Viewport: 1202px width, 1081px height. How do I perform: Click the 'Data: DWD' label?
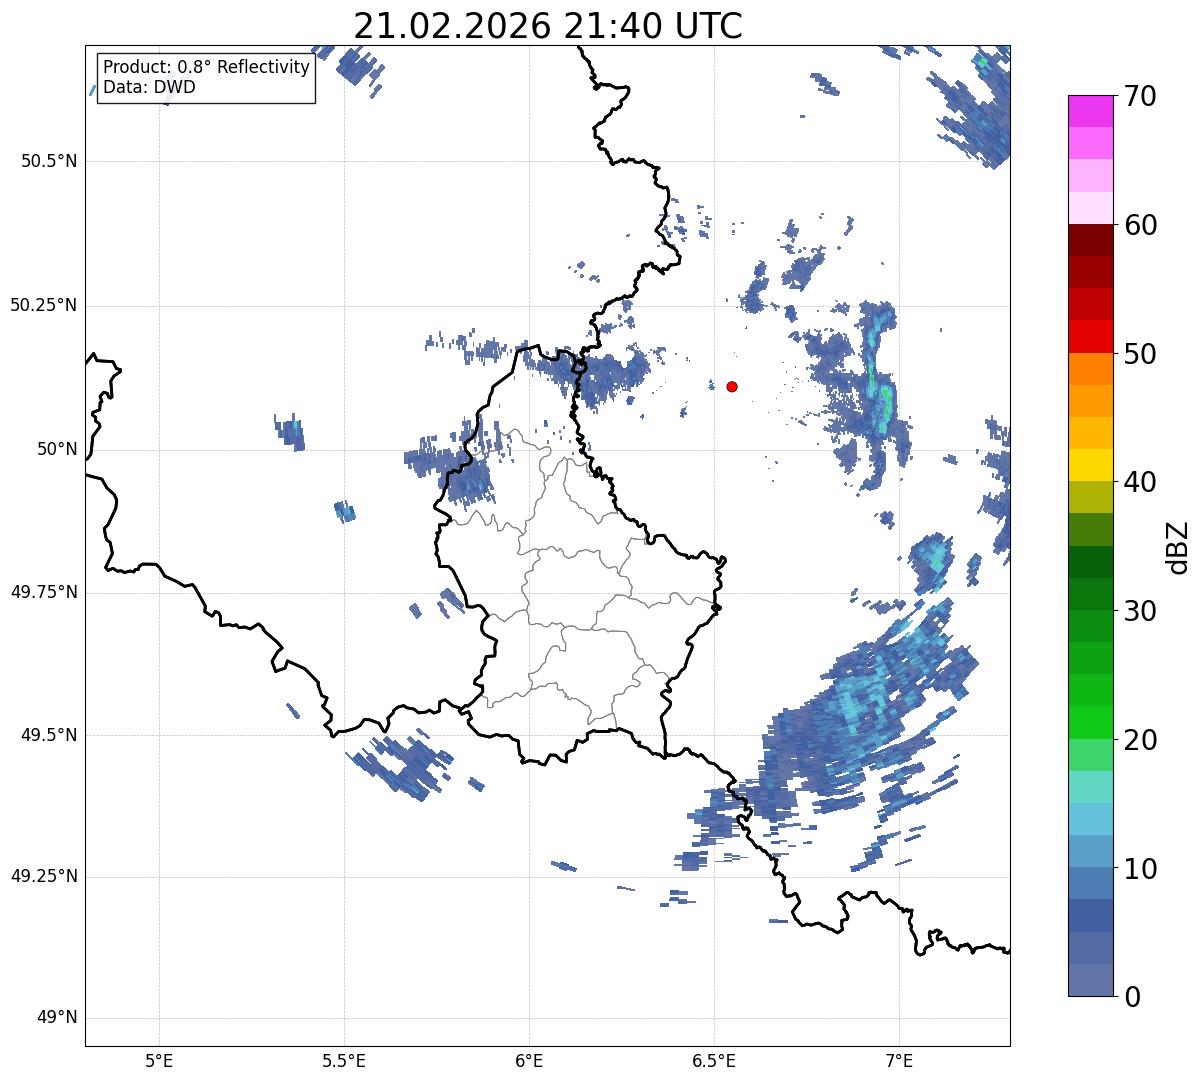(149, 87)
